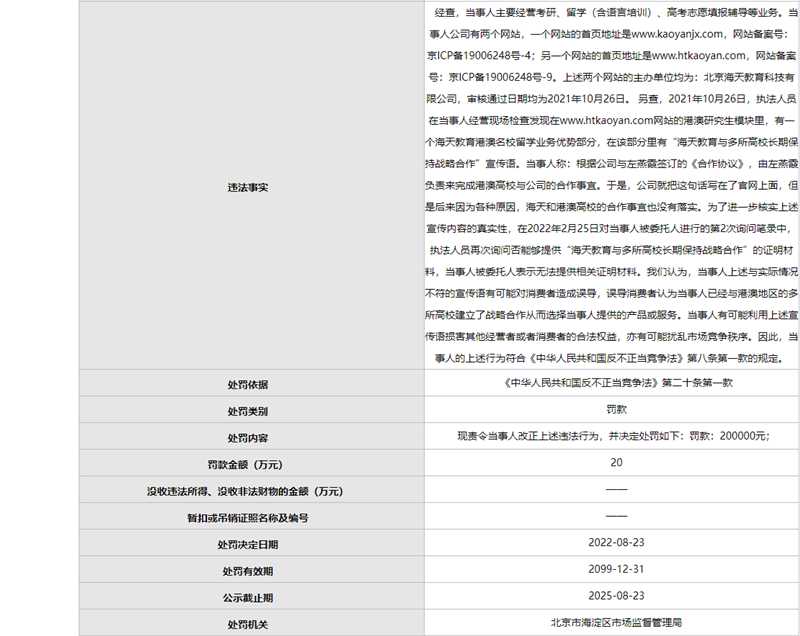Click www.htkaoyan.com in the 另一个网站的首页地址 sentence
The image size is (800, 636).
point(698,56)
